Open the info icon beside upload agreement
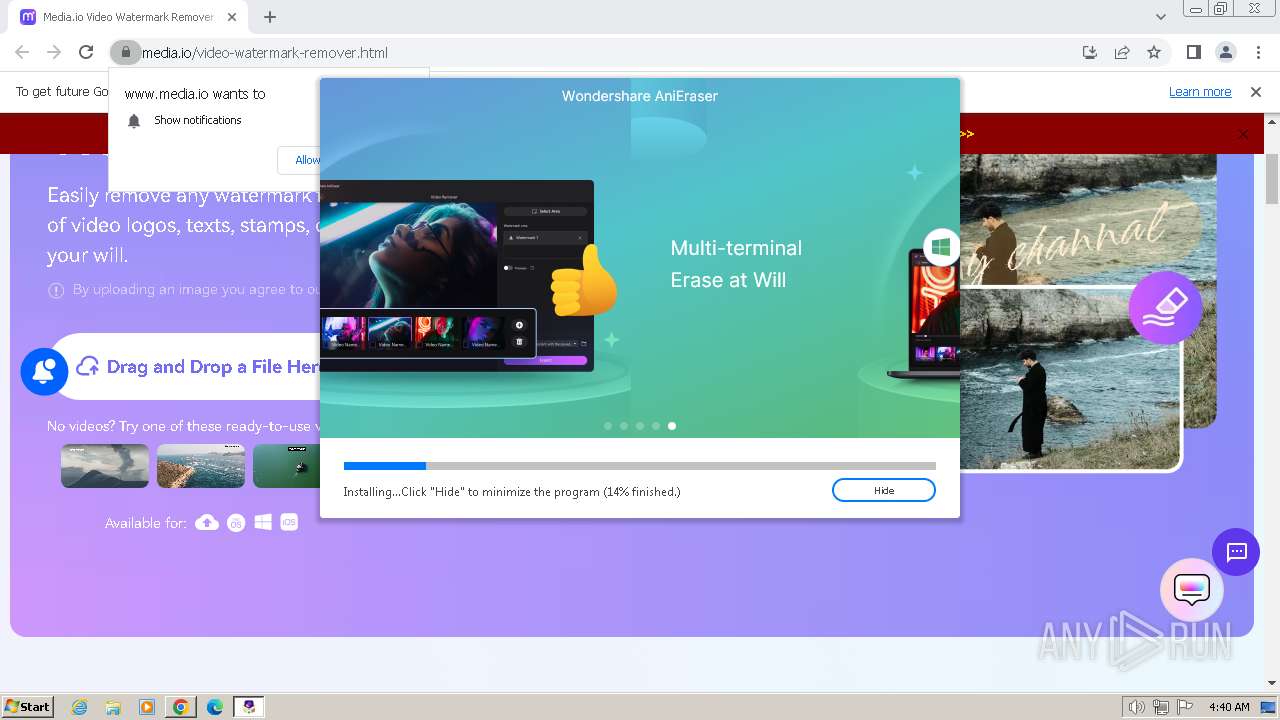 pos(56,290)
